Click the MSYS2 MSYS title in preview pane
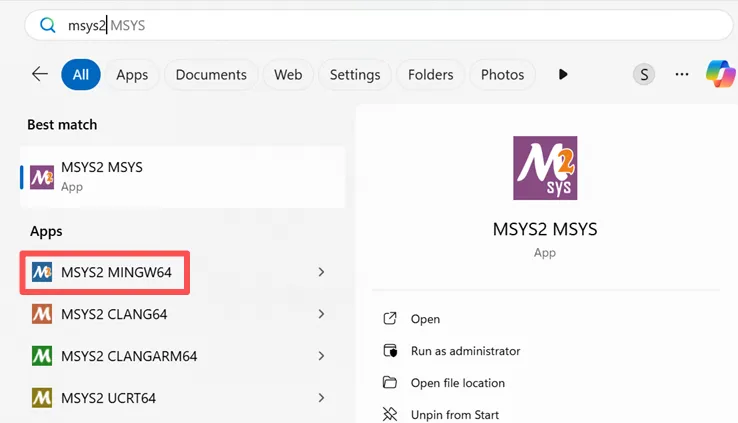738x423 pixels. pos(545,229)
